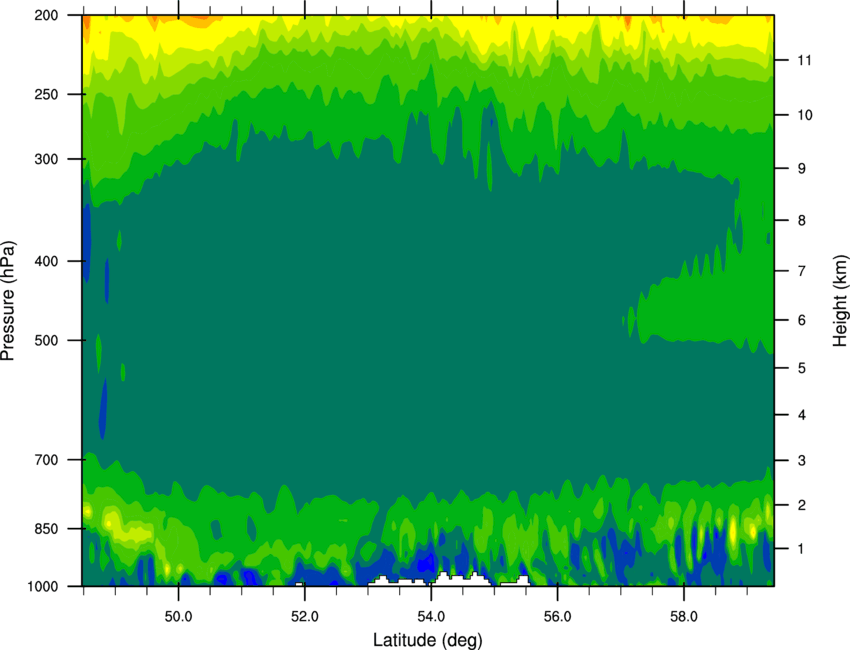The width and height of the screenshot is (850, 650).
Task: Click the 'Pressure (hPa)' axis title
Action: (x=8, y=301)
